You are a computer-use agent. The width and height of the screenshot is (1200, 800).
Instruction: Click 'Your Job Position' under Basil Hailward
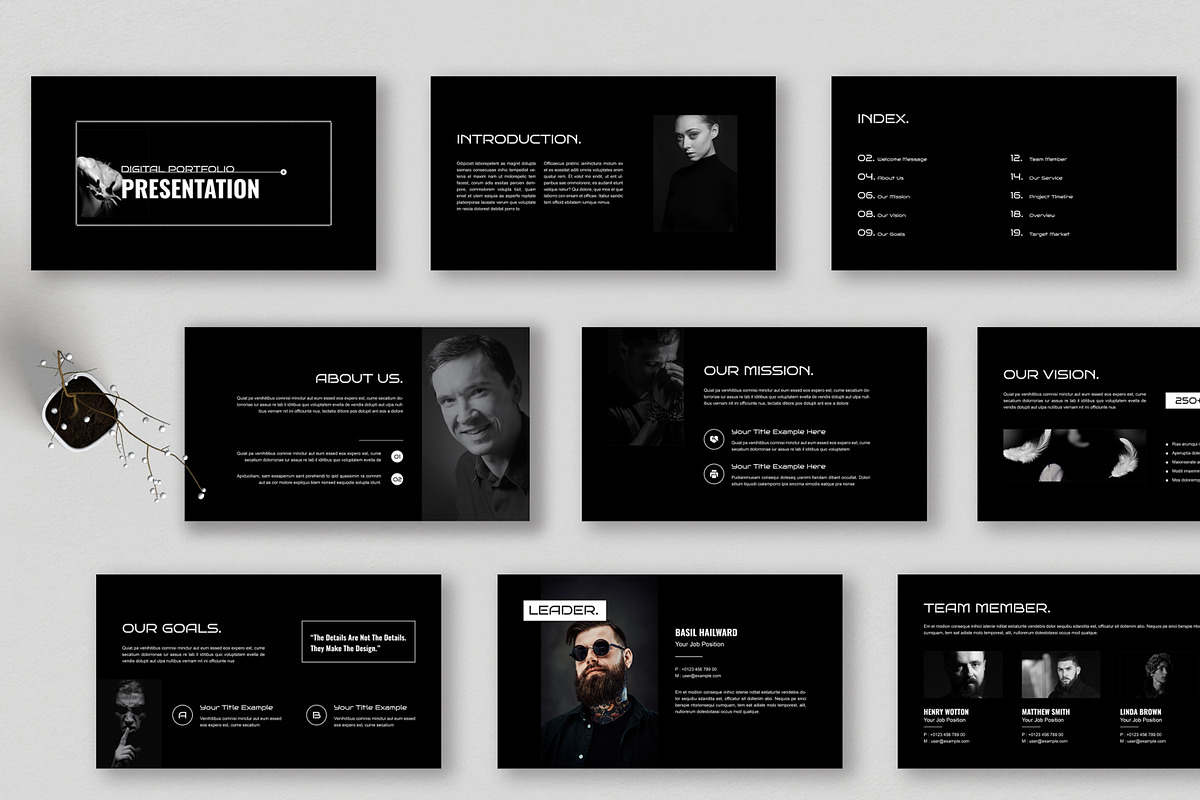click(x=699, y=644)
